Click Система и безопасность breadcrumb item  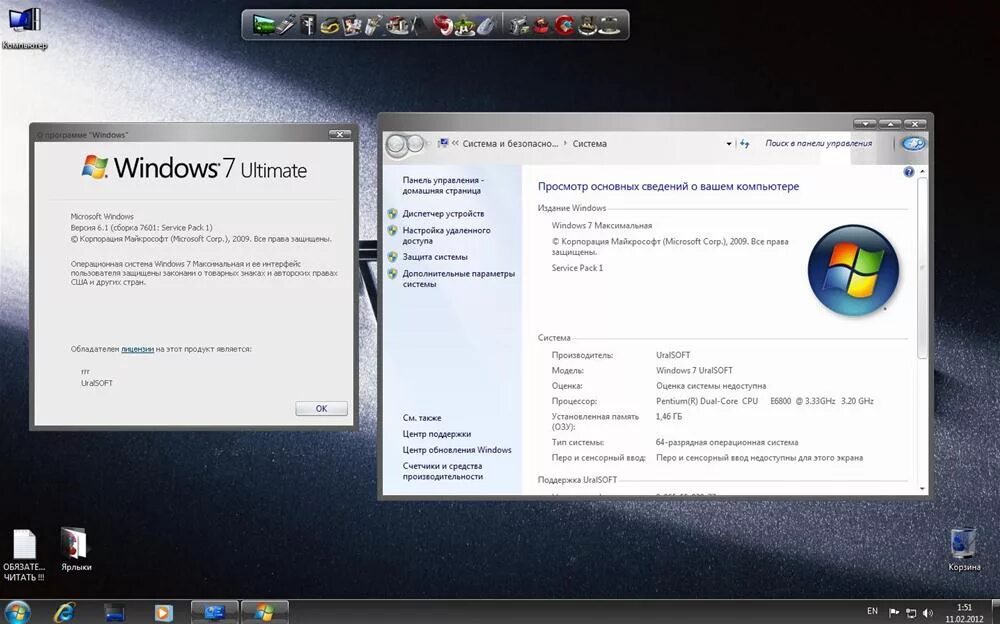point(513,143)
